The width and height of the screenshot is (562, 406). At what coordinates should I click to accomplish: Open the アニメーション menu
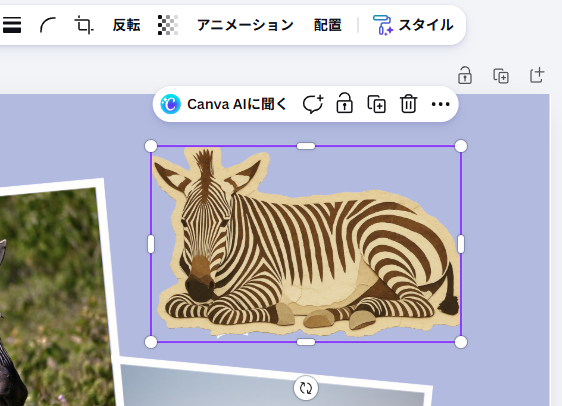click(x=245, y=25)
